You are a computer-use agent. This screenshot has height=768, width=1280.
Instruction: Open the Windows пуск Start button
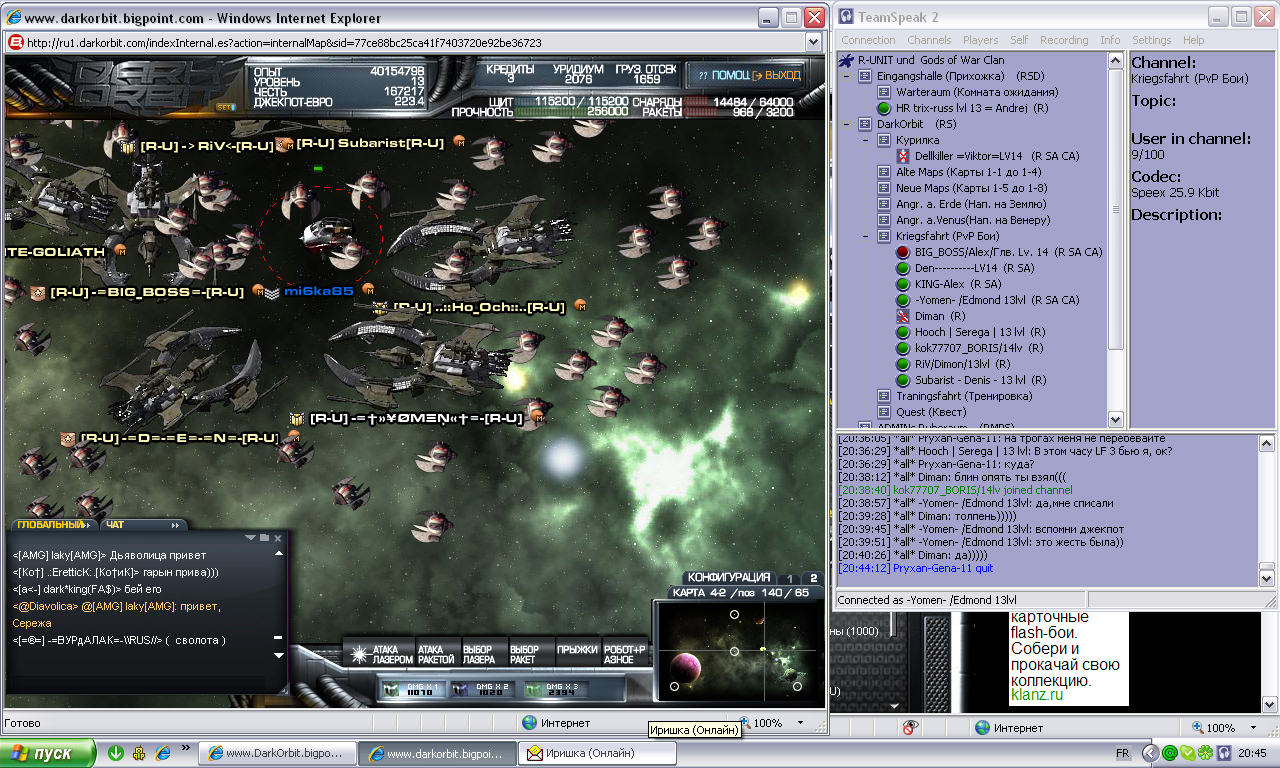coord(48,753)
